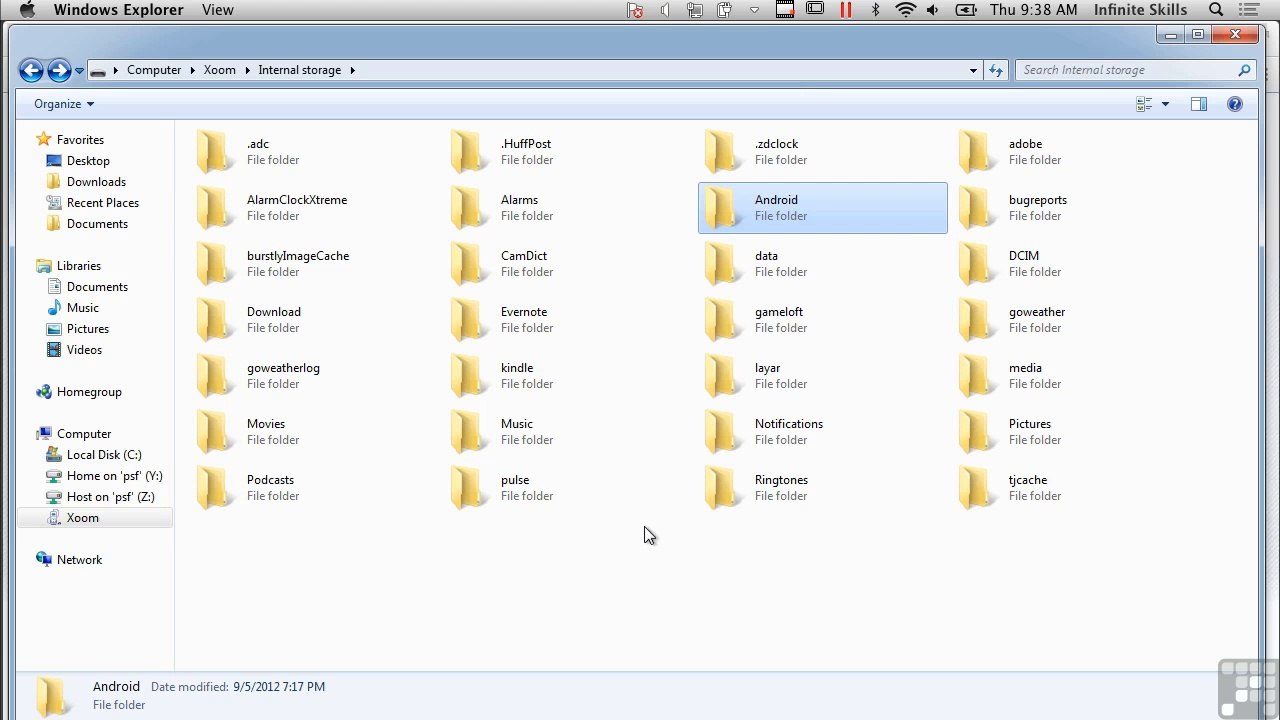Image resolution: width=1280 pixels, height=720 pixels.
Task: Select the Alarms folder icon
Action: click(x=467, y=208)
